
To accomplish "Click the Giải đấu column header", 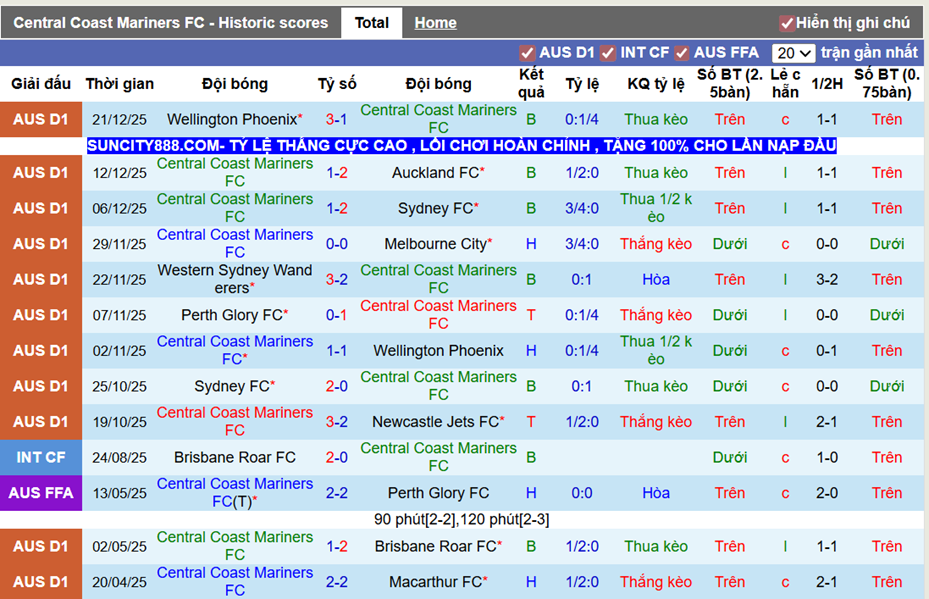I will (x=41, y=84).
